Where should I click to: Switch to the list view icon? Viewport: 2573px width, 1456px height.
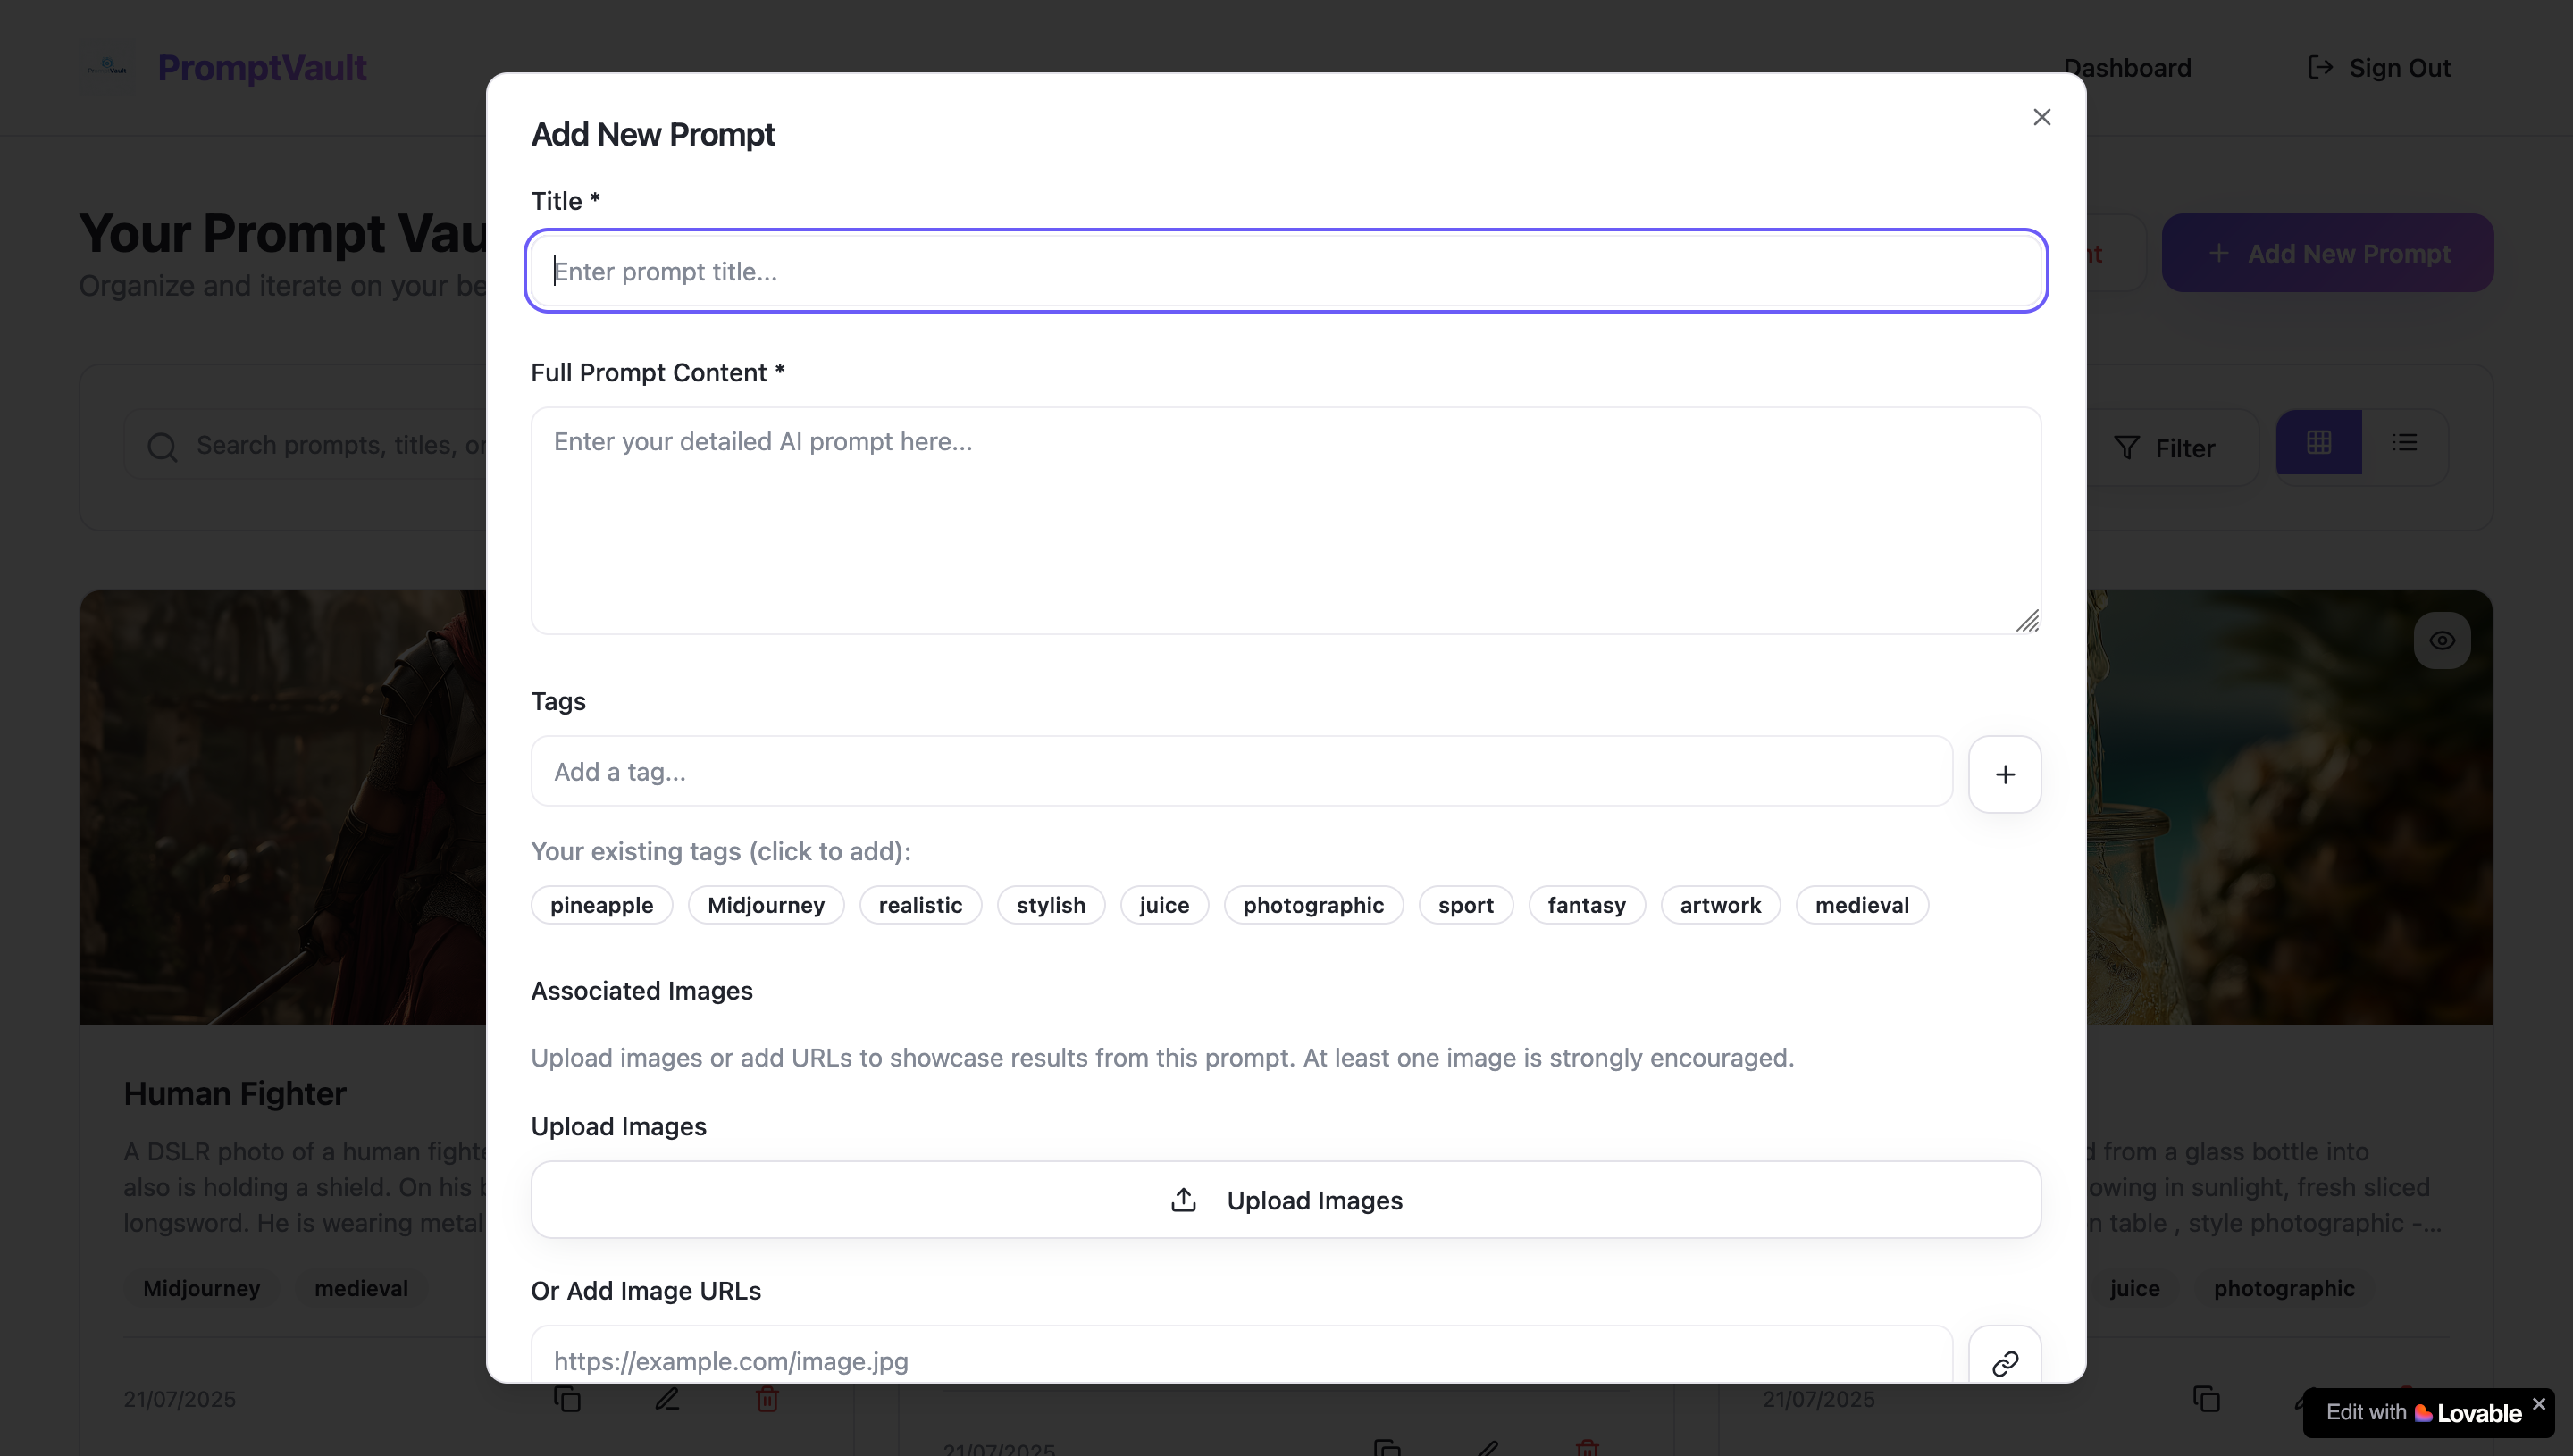tap(2407, 441)
